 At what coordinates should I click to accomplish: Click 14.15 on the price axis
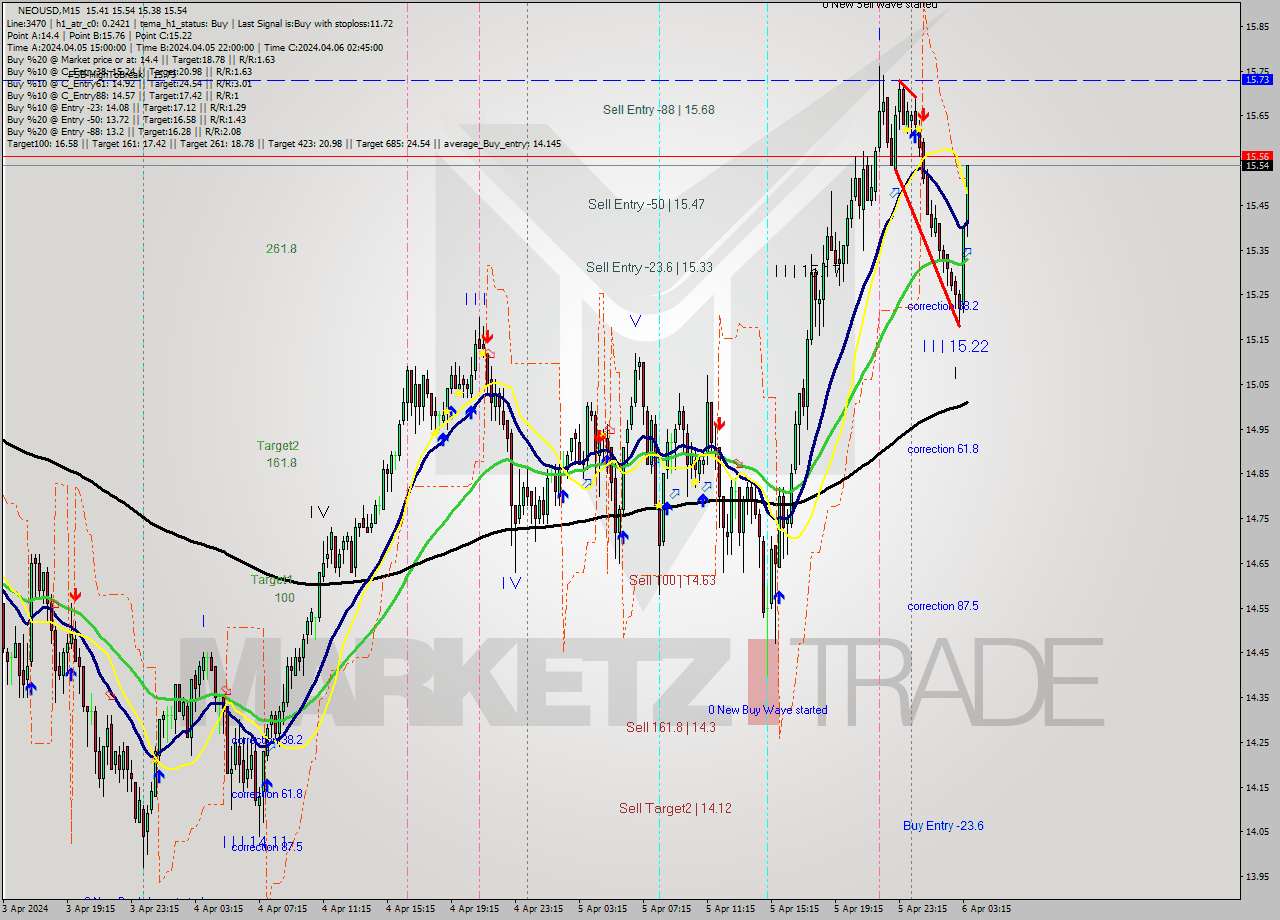[x=1257, y=787]
